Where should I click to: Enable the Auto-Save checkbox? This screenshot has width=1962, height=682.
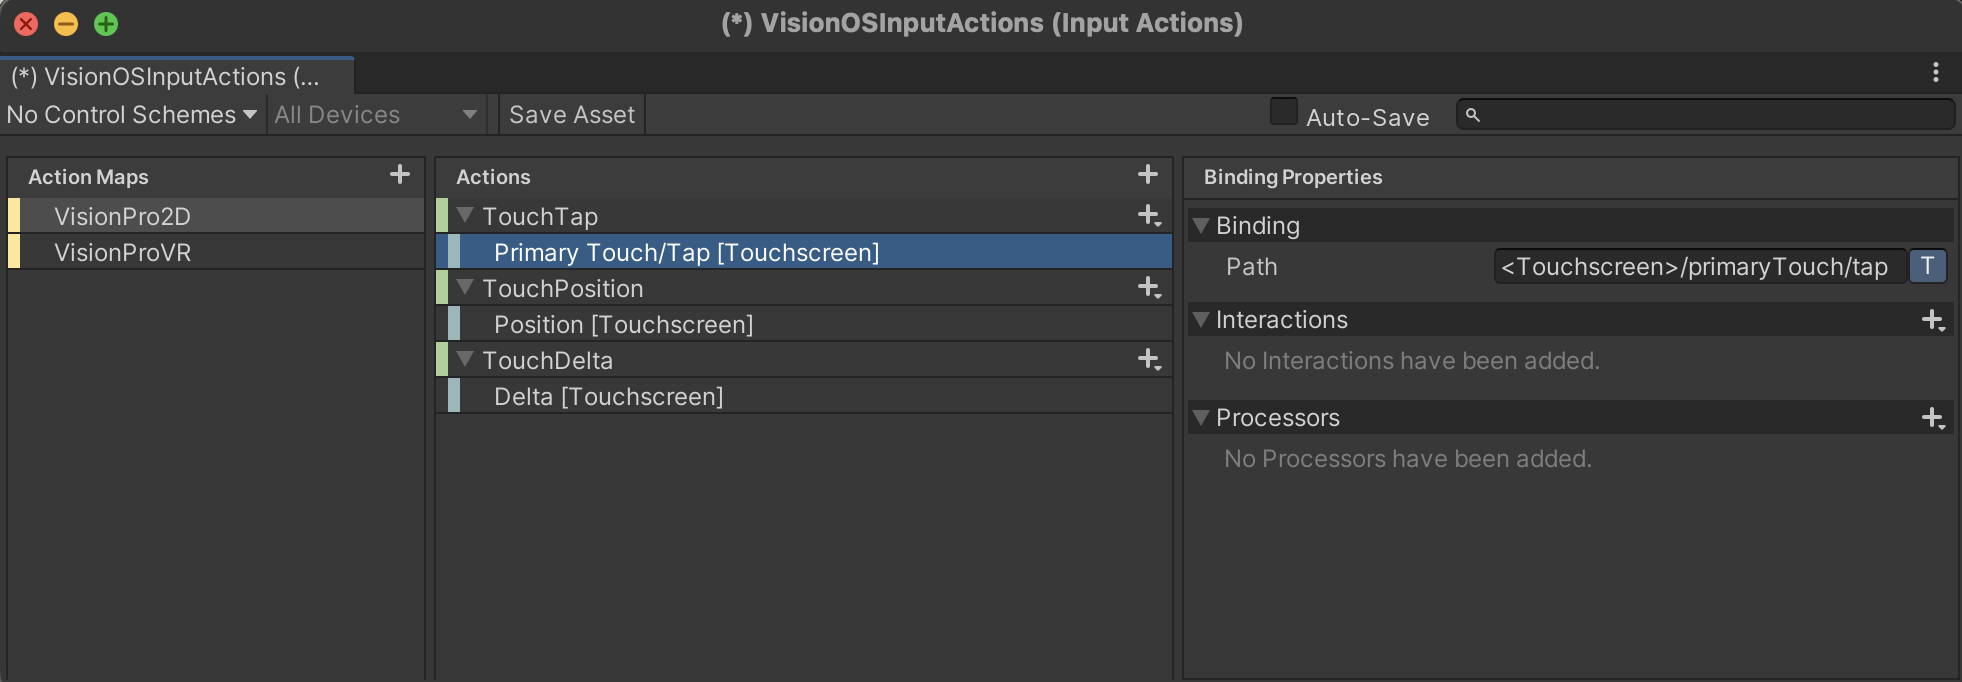coord(1283,112)
